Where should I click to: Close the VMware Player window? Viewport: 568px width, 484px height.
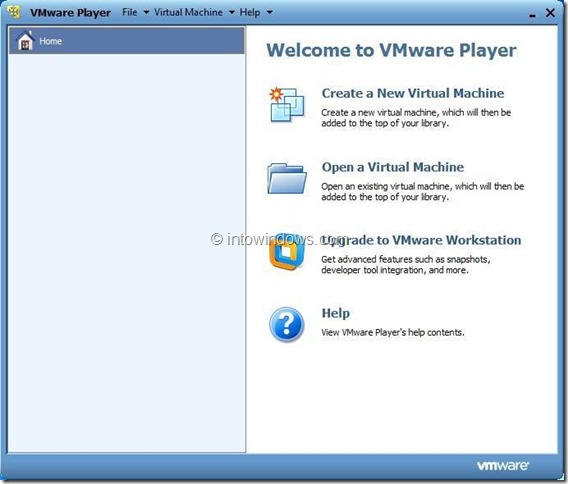click(550, 13)
